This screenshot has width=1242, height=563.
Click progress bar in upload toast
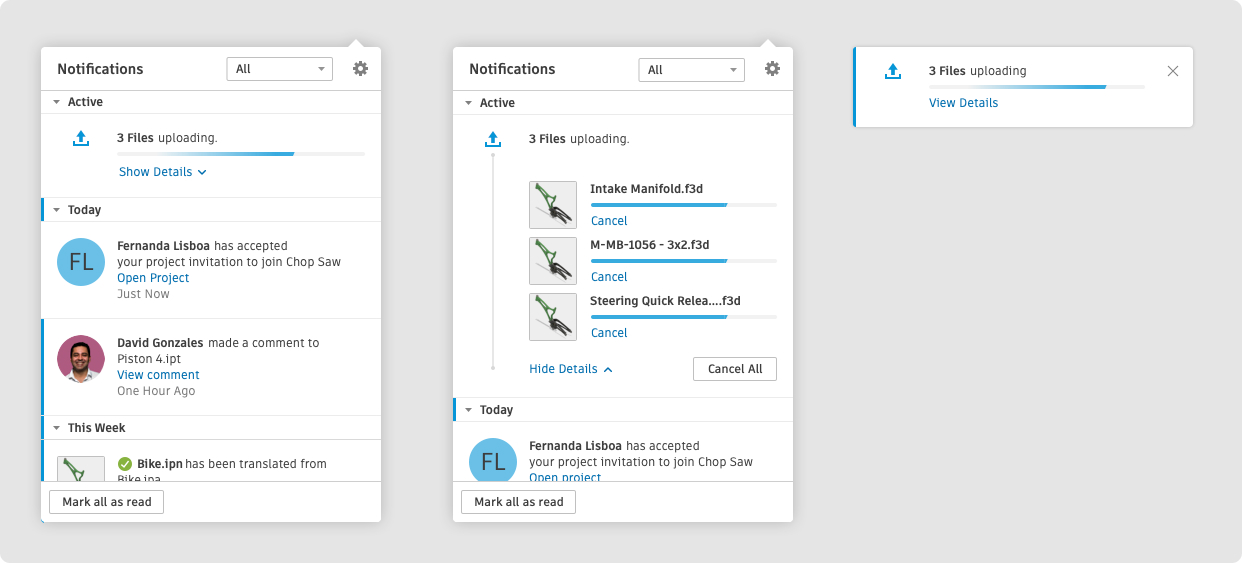[x=1037, y=87]
